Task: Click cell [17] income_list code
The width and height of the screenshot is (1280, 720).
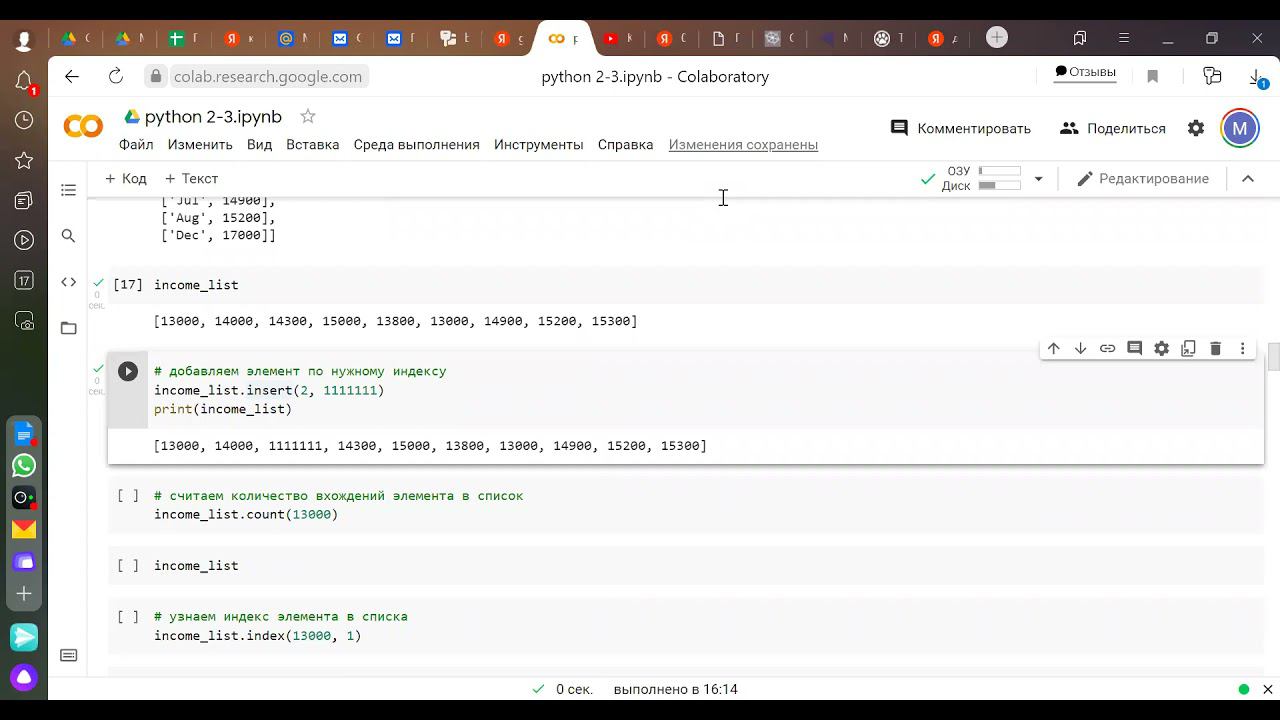Action: tap(196, 285)
